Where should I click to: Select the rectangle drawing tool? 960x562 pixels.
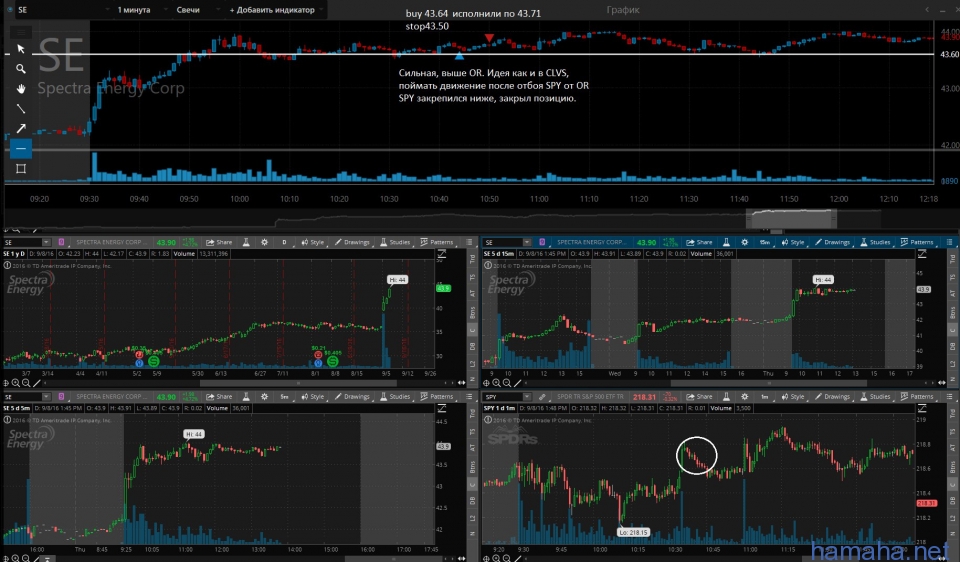click(21, 168)
